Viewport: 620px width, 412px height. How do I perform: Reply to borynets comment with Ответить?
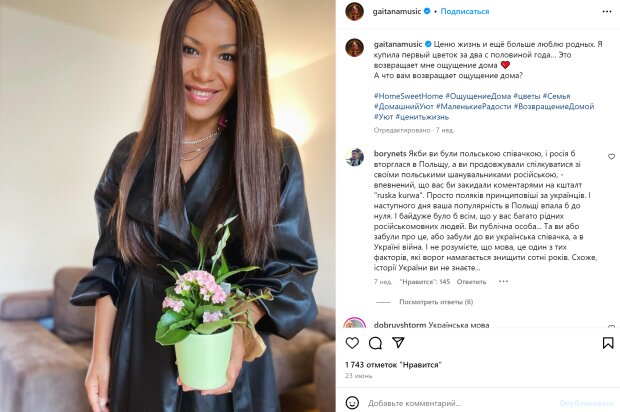(x=471, y=282)
